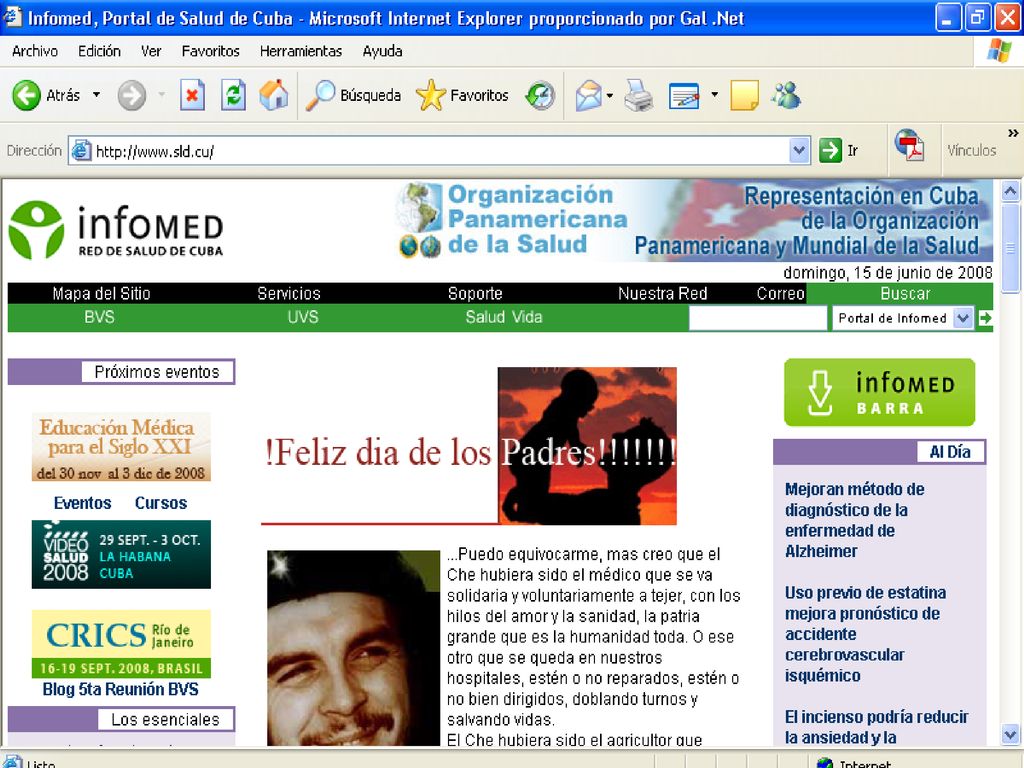Click the vertical scrollbar thumb
This screenshot has width=1024, height=768.
pyautogui.click(x=1010, y=248)
